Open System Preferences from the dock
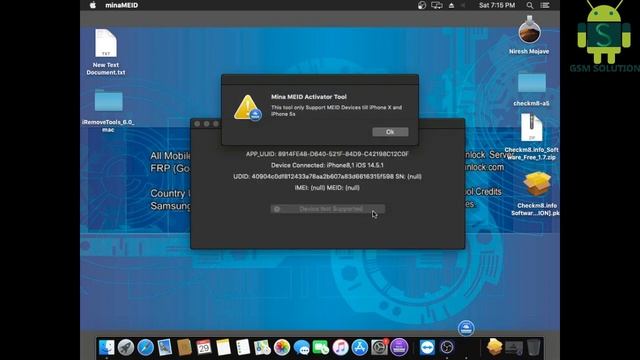 tap(379, 347)
